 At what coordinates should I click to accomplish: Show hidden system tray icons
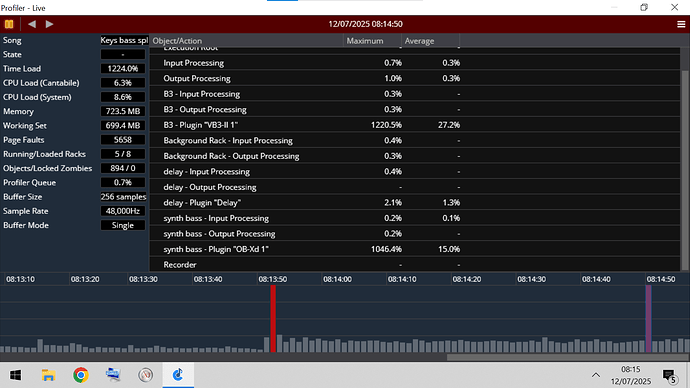coord(595,375)
